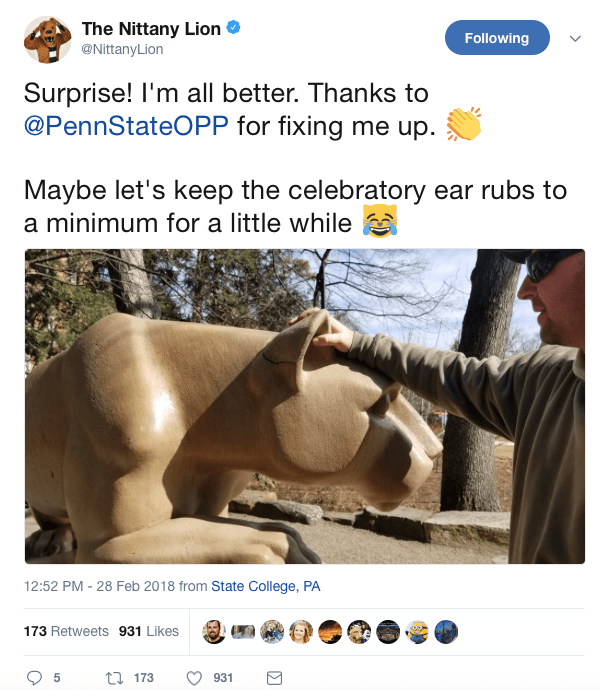The height and width of the screenshot is (690, 600).
Task: Click the State College, PA location link
Action: [266, 586]
